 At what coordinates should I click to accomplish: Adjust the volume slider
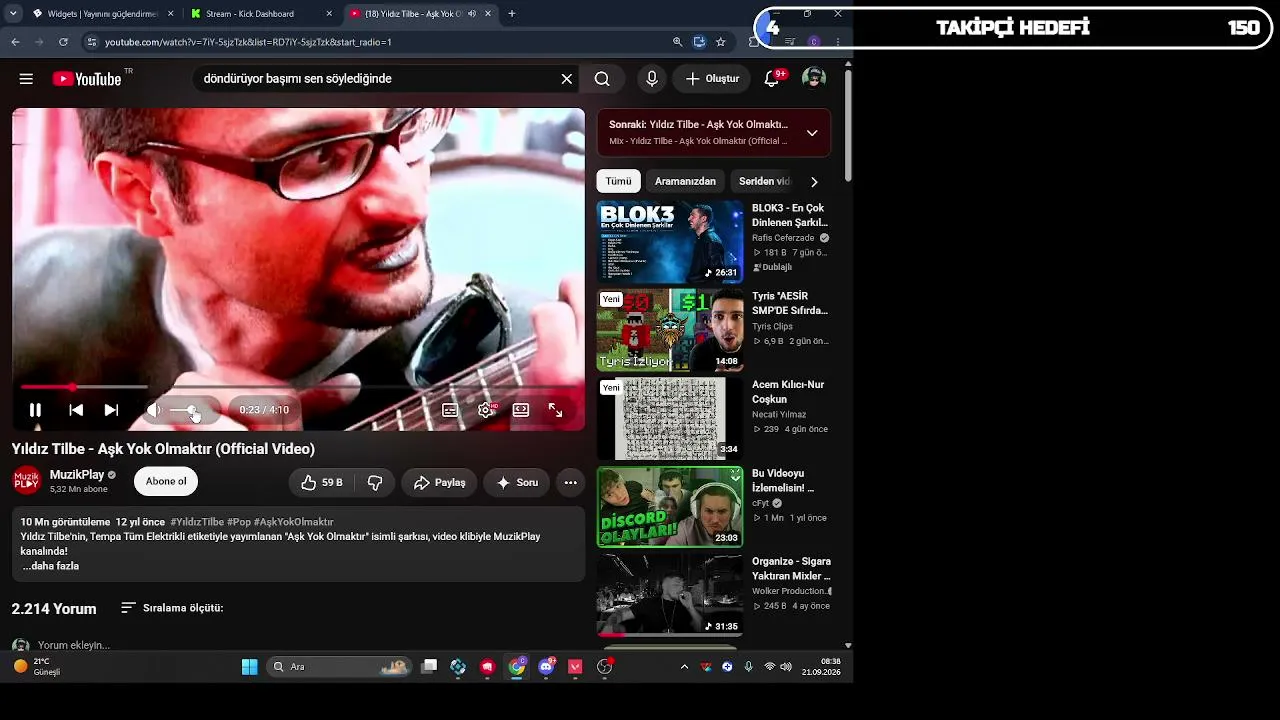(x=188, y=411)
